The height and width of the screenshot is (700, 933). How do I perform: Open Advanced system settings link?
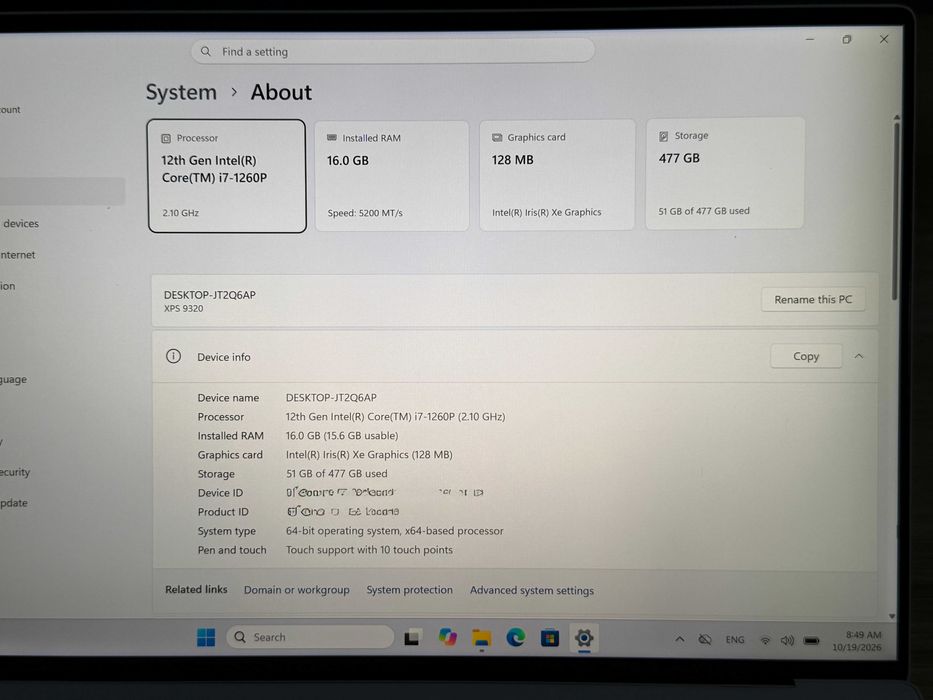click(532, 590)
